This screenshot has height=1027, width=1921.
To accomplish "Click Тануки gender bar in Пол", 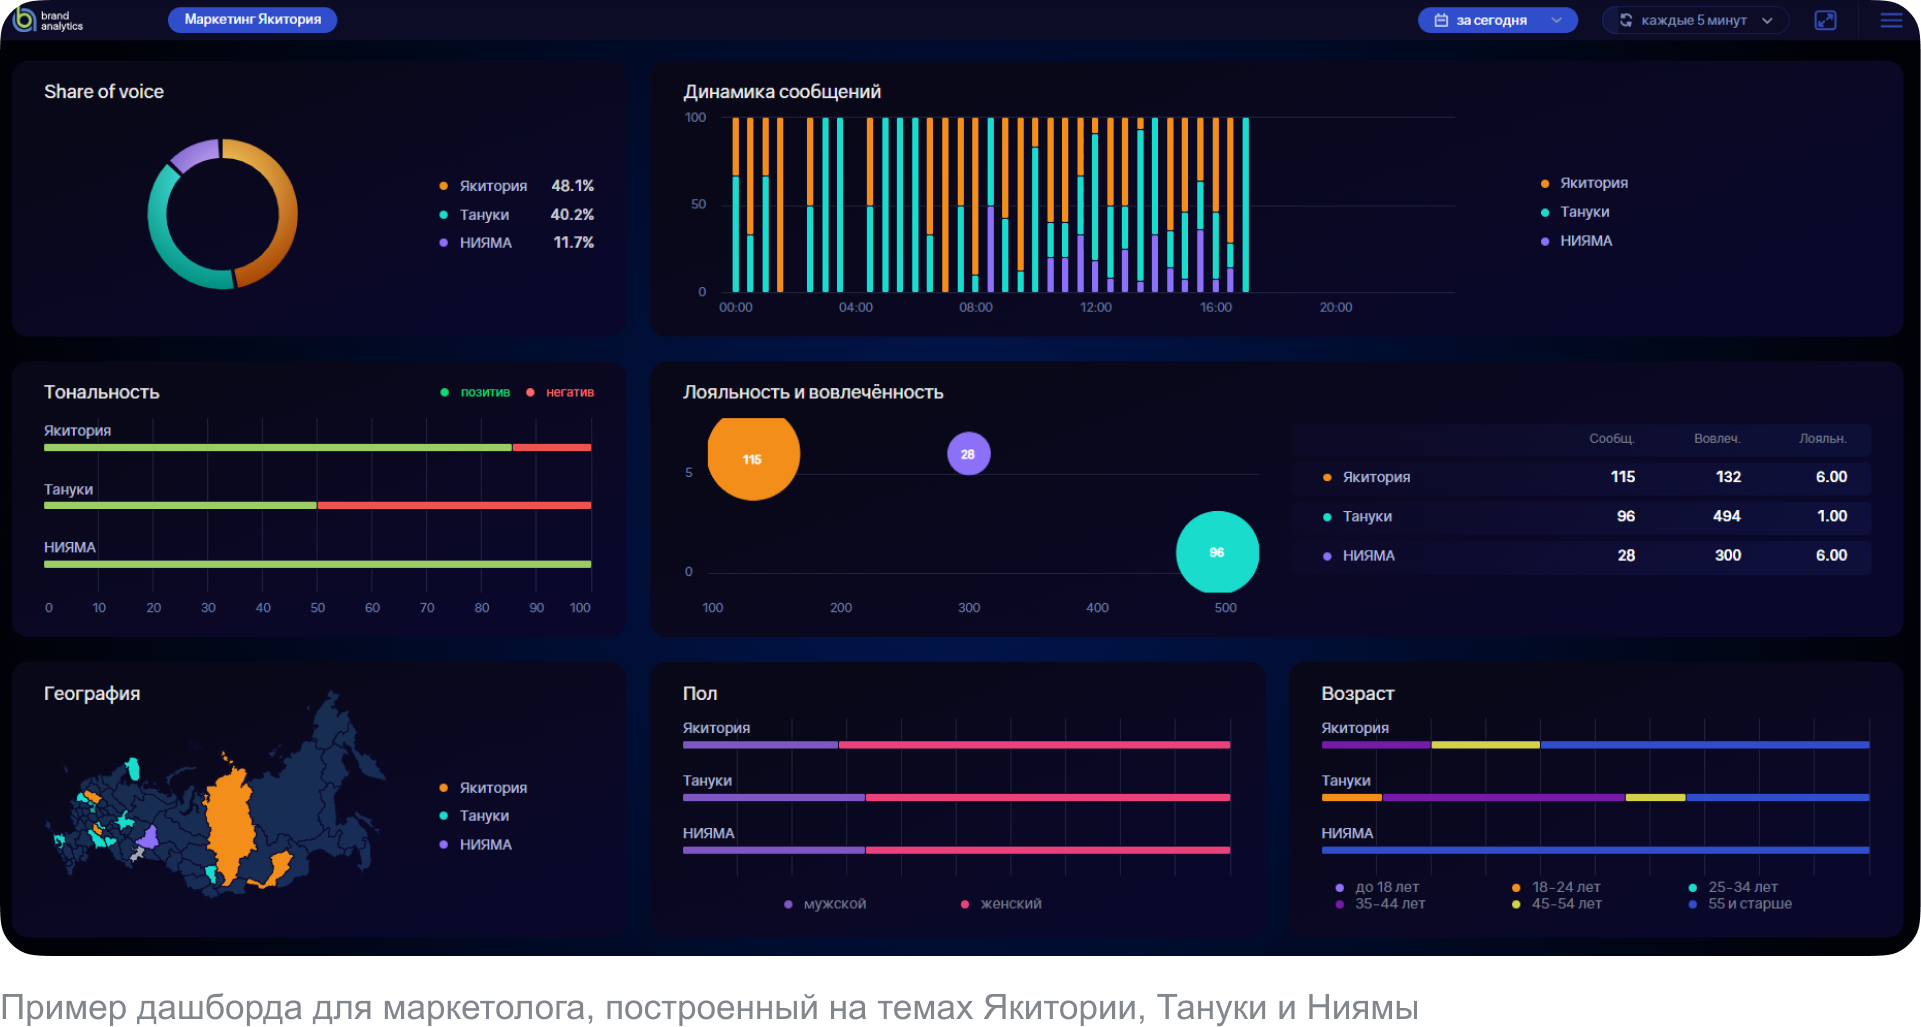I will (x=956, y=797).
